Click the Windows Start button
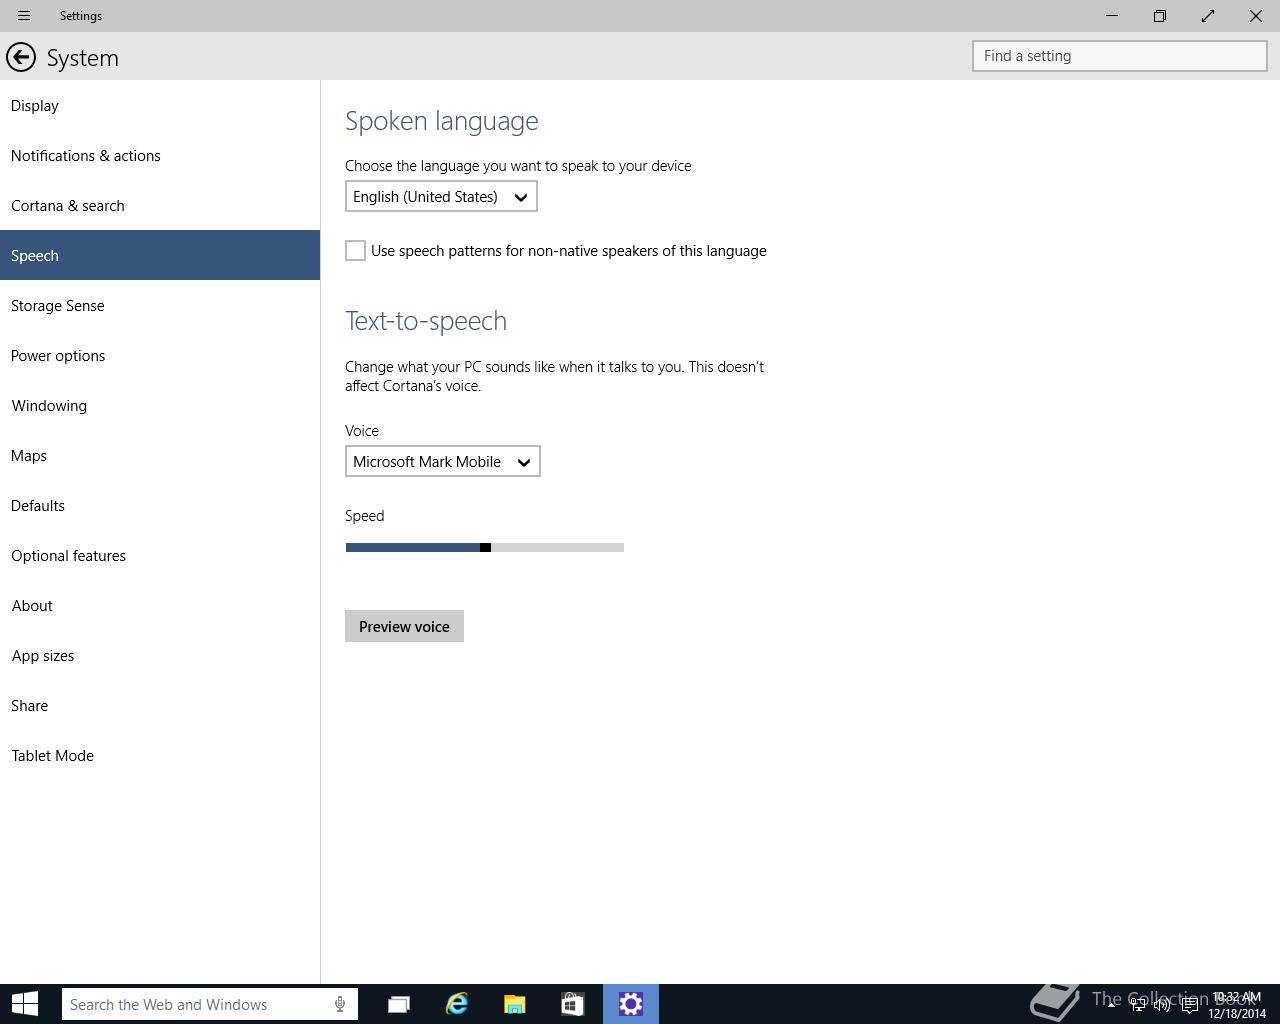Viewport: 1280px width, 1024px height. [25, 1004]
